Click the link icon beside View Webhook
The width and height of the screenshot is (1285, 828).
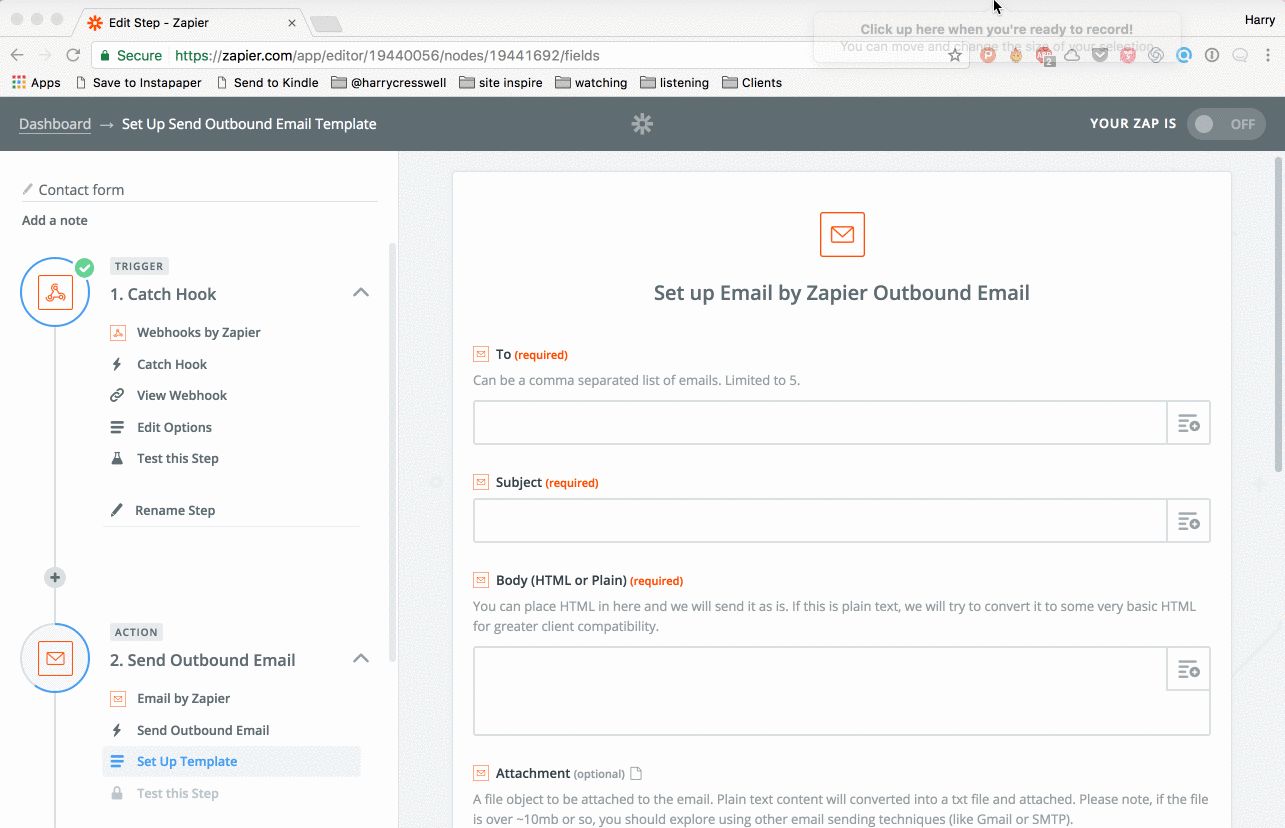tap(117, 395)
